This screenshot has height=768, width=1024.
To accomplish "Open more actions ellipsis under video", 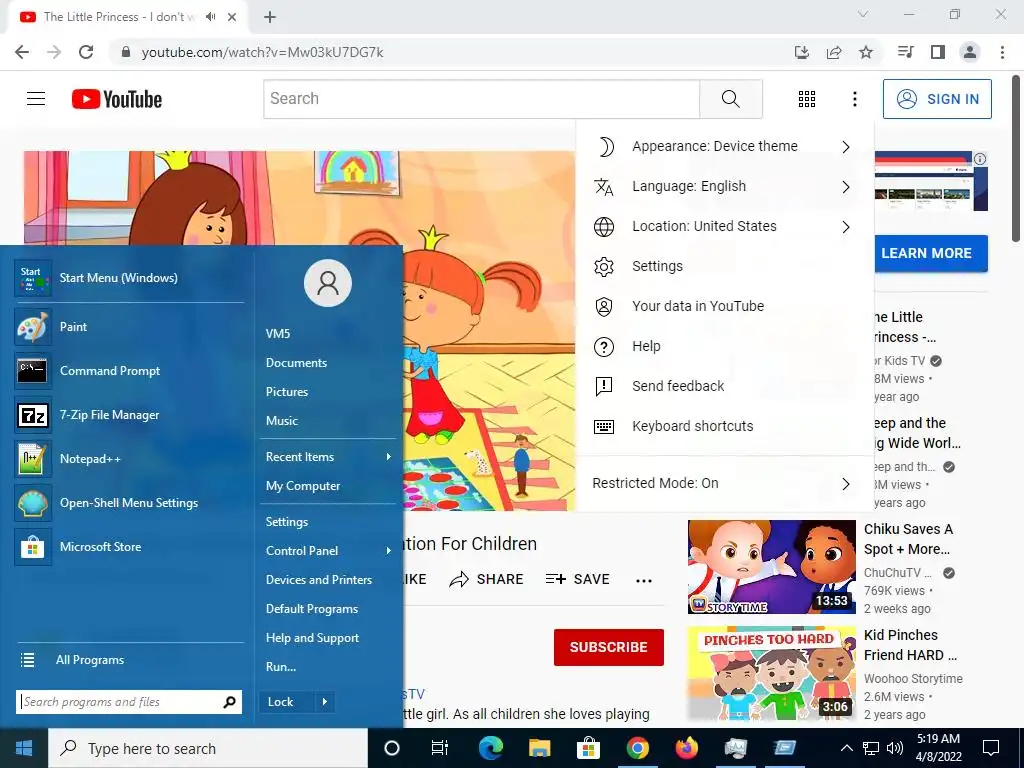I will 644,580.
